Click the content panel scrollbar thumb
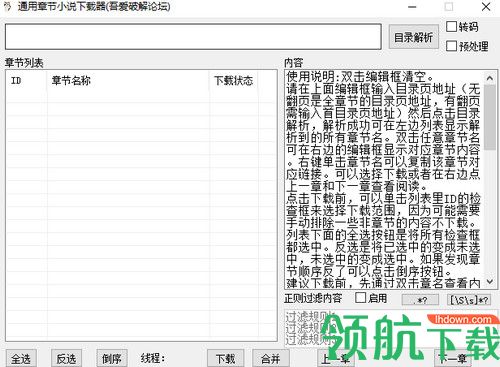 (490, 117)
